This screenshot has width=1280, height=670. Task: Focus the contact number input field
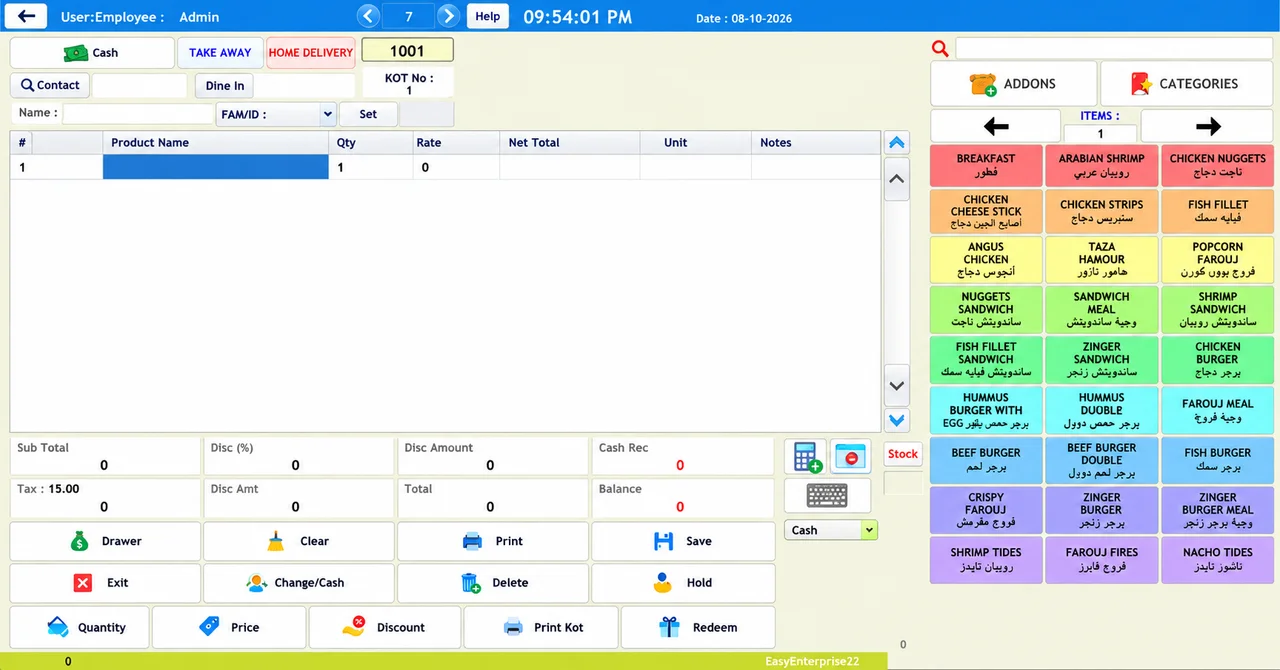coord(139,86)
